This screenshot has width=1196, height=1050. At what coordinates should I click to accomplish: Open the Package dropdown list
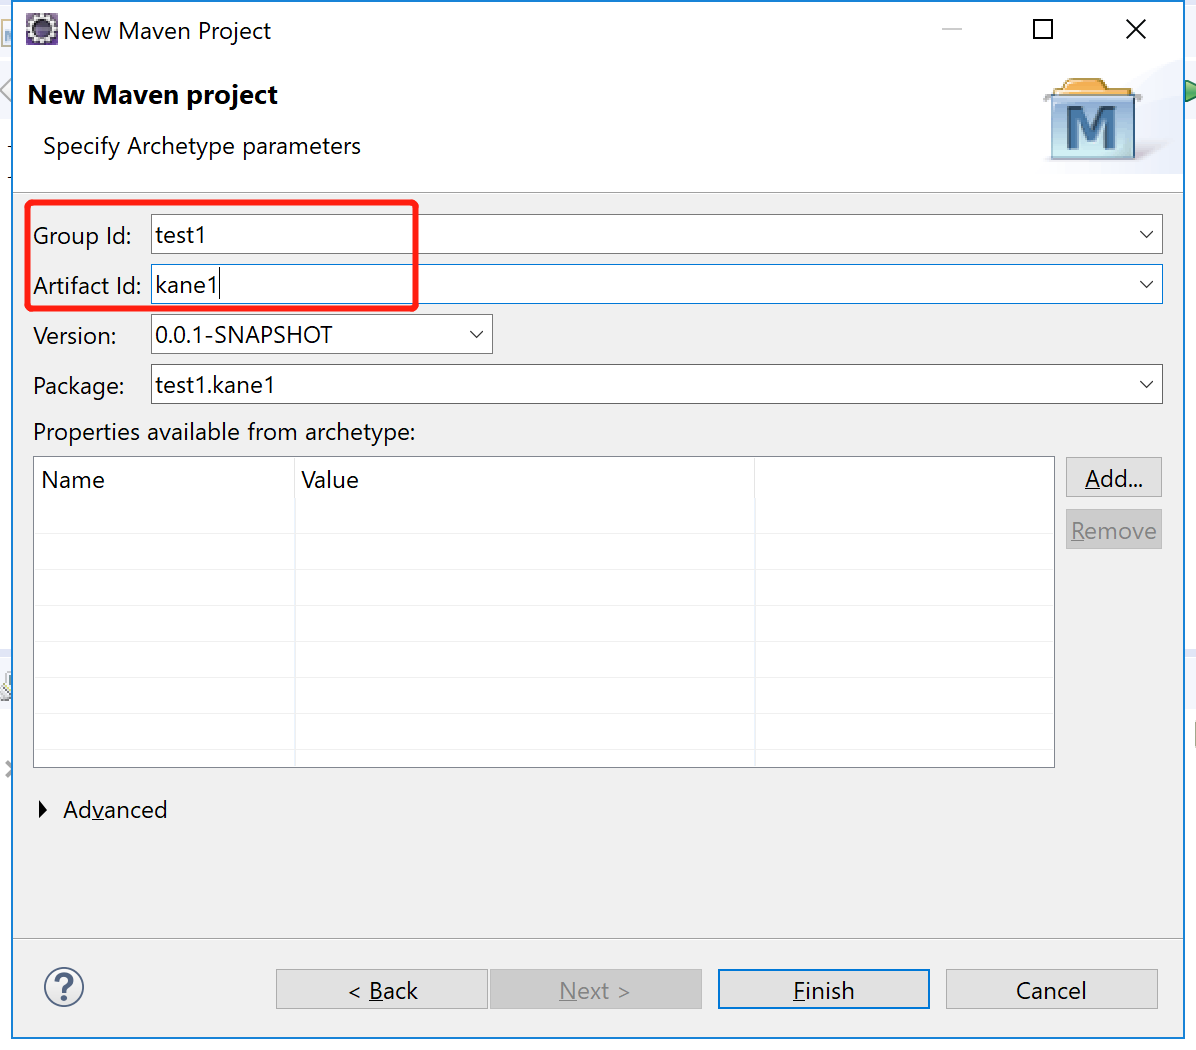[1146, 385]
